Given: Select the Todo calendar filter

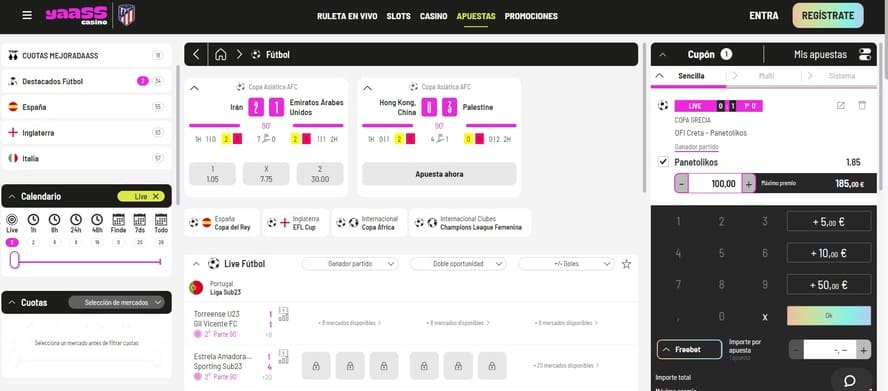Looking at the screenshot, I should click(161, 219).
